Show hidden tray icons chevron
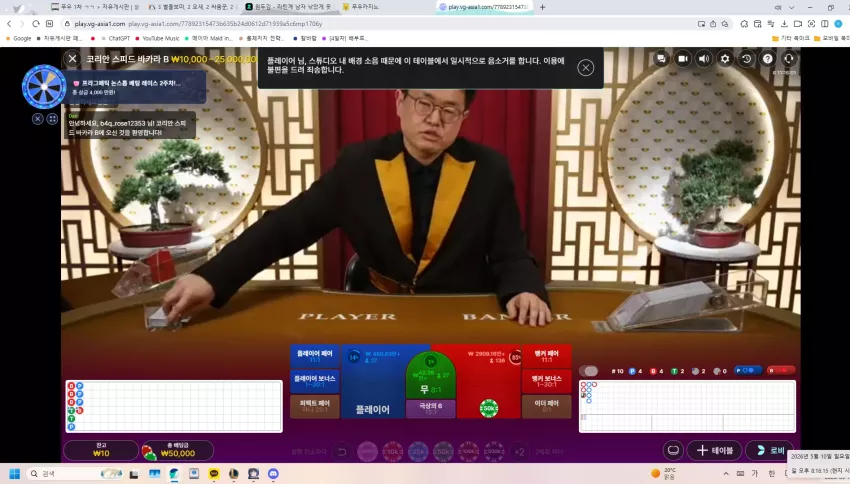The image size is (850, 484). [726, 474]
